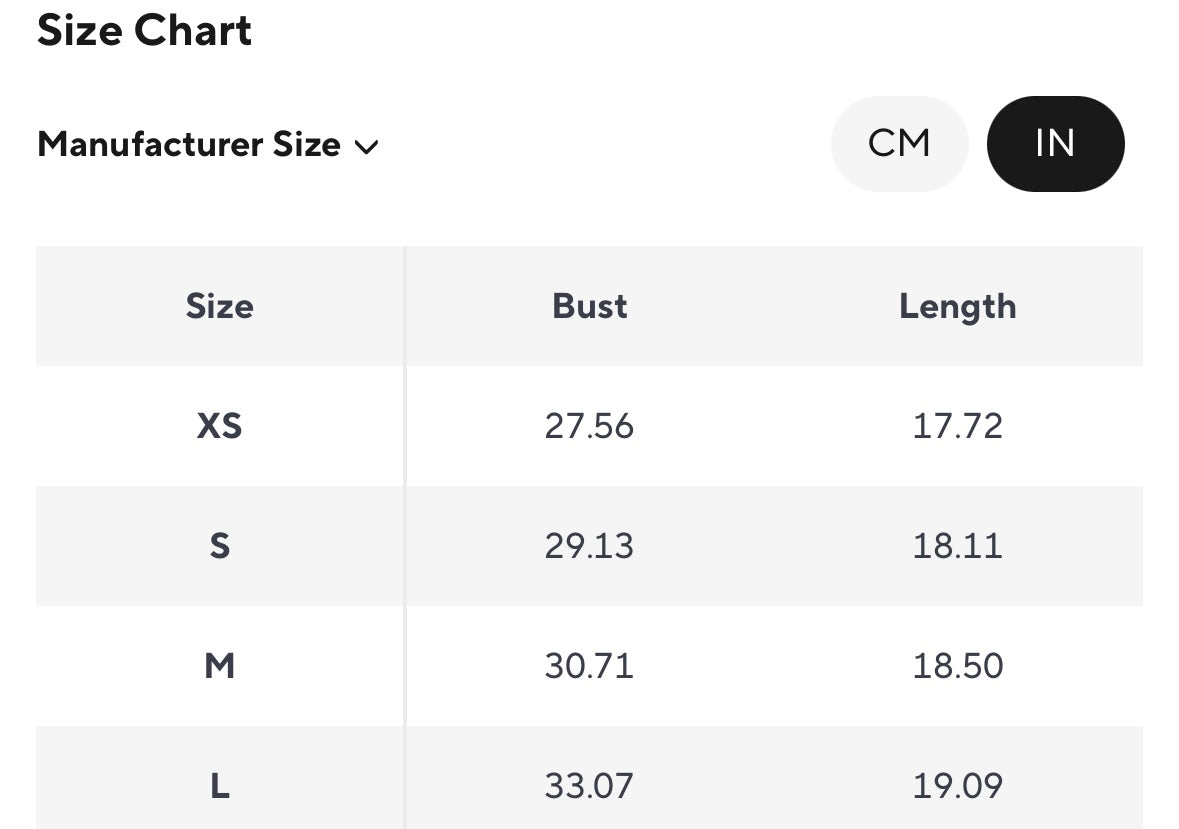The height and width of the screenshot is (829, 1179).
Task: Select the XS size row label
Action: click(x=219, y=427)
